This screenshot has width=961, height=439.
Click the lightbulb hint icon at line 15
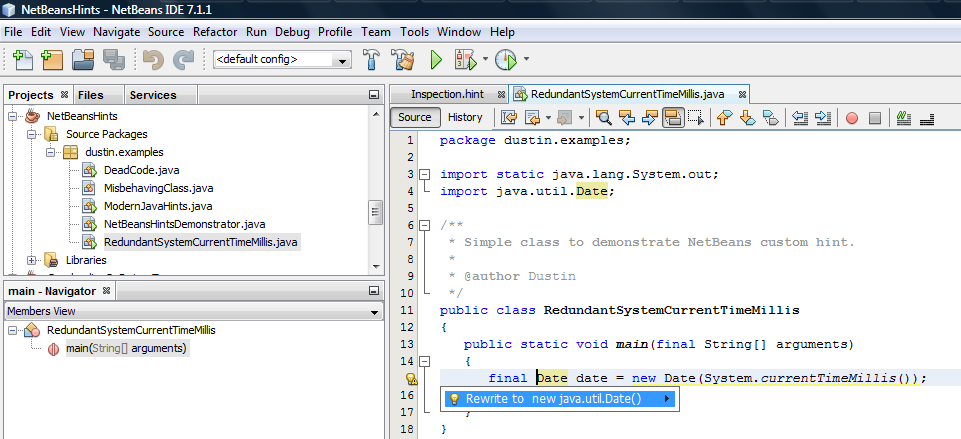(x=411, y=379)
